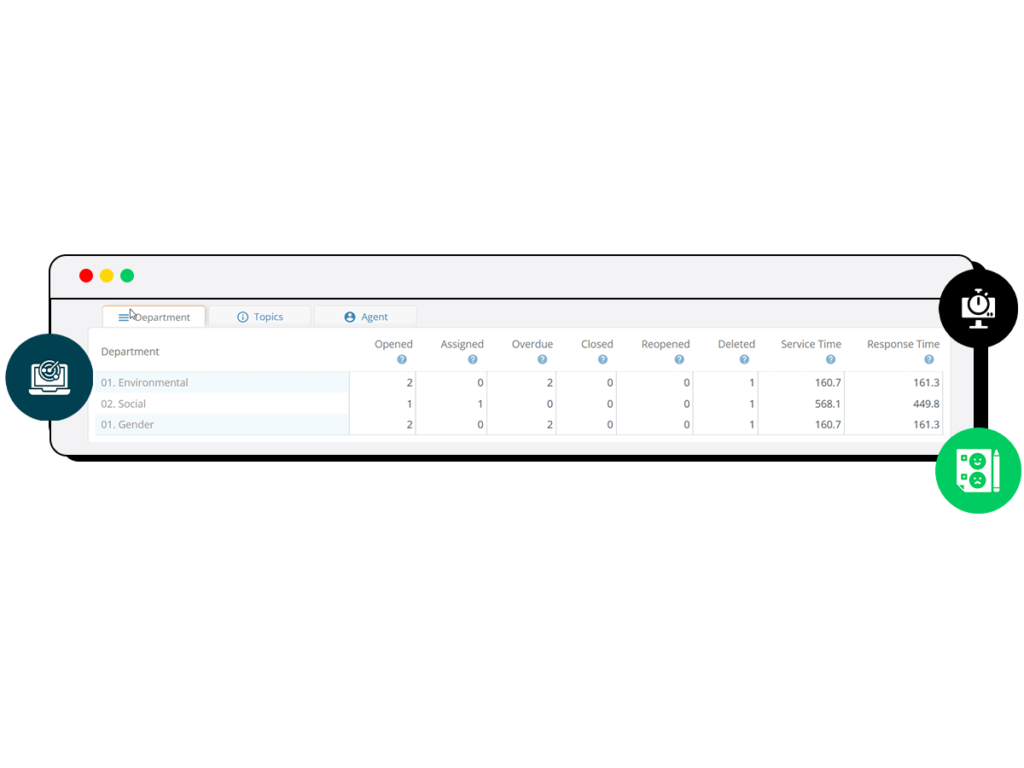Screen dimensions: 1024x768
Task: Click the help icon under Assigned
Action: (472, 359)
